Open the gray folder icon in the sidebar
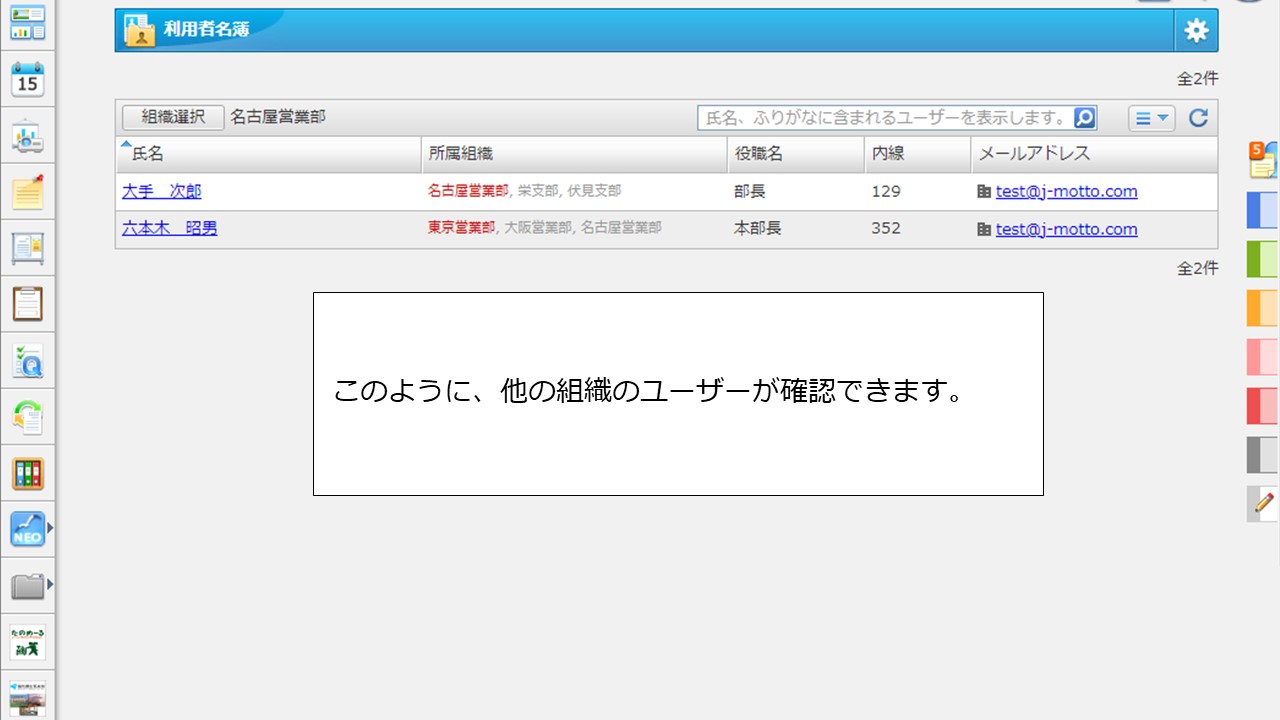 click(28, 586)
